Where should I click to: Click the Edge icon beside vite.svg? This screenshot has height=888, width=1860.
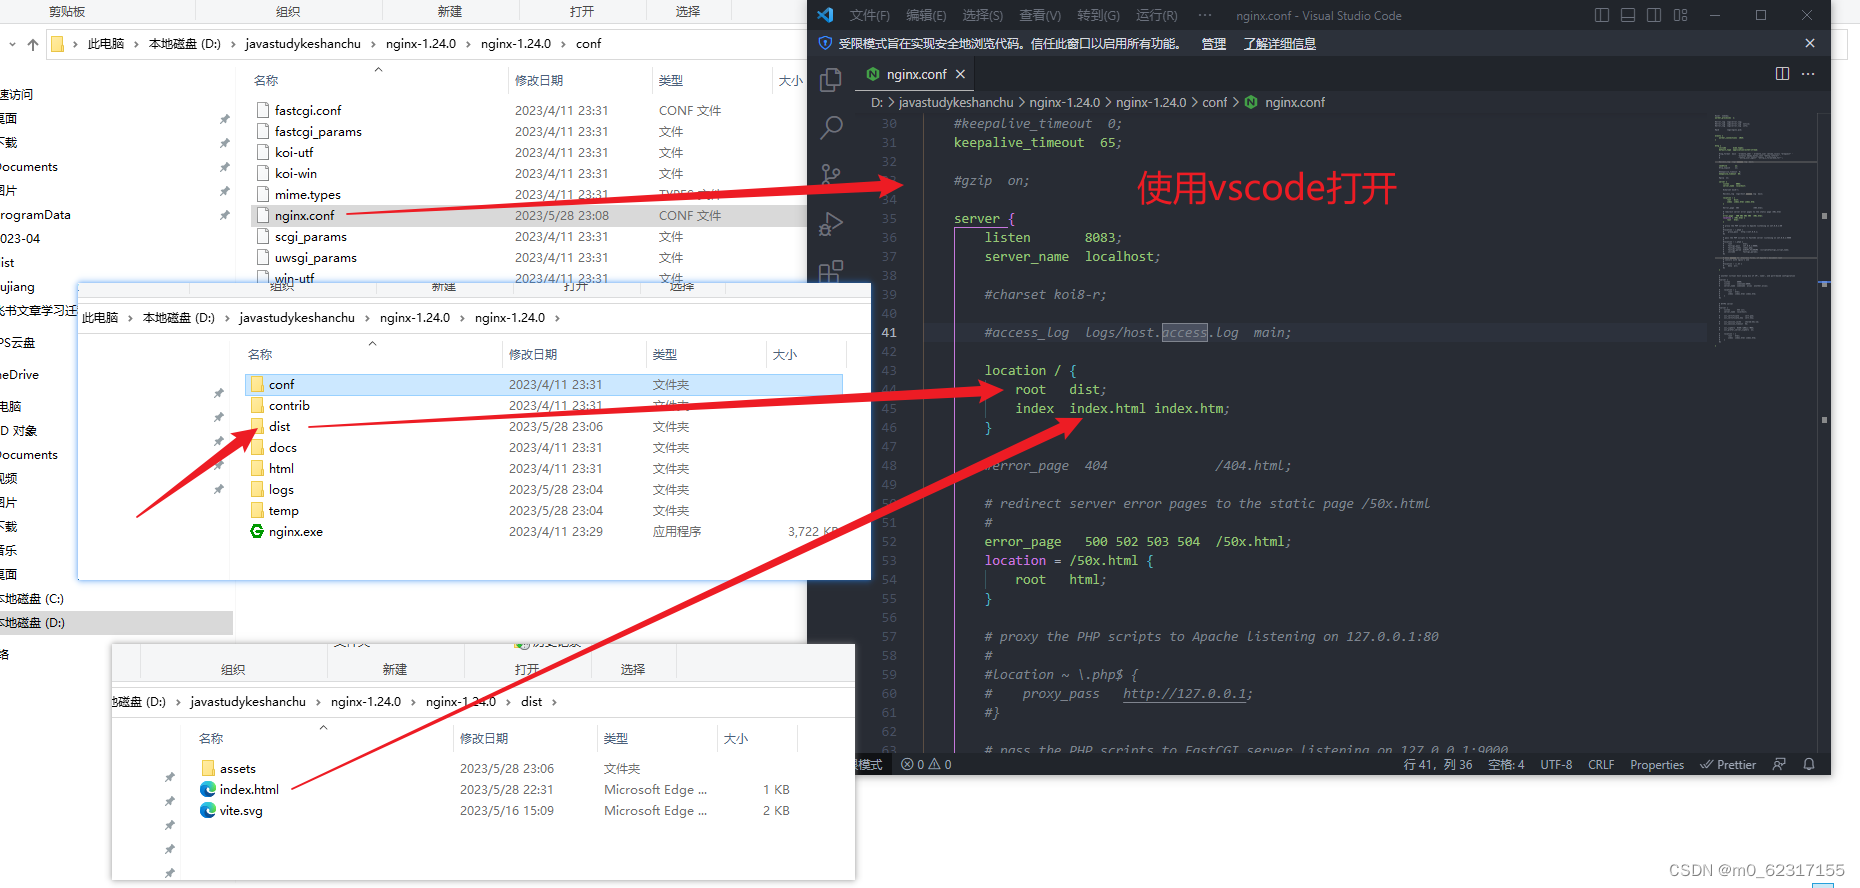point(208,810)
